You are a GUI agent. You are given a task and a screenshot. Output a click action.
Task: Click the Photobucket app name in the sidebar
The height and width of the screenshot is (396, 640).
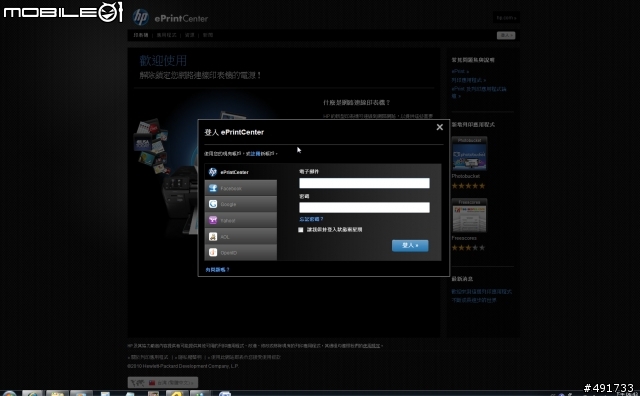[x=466, y=176]
